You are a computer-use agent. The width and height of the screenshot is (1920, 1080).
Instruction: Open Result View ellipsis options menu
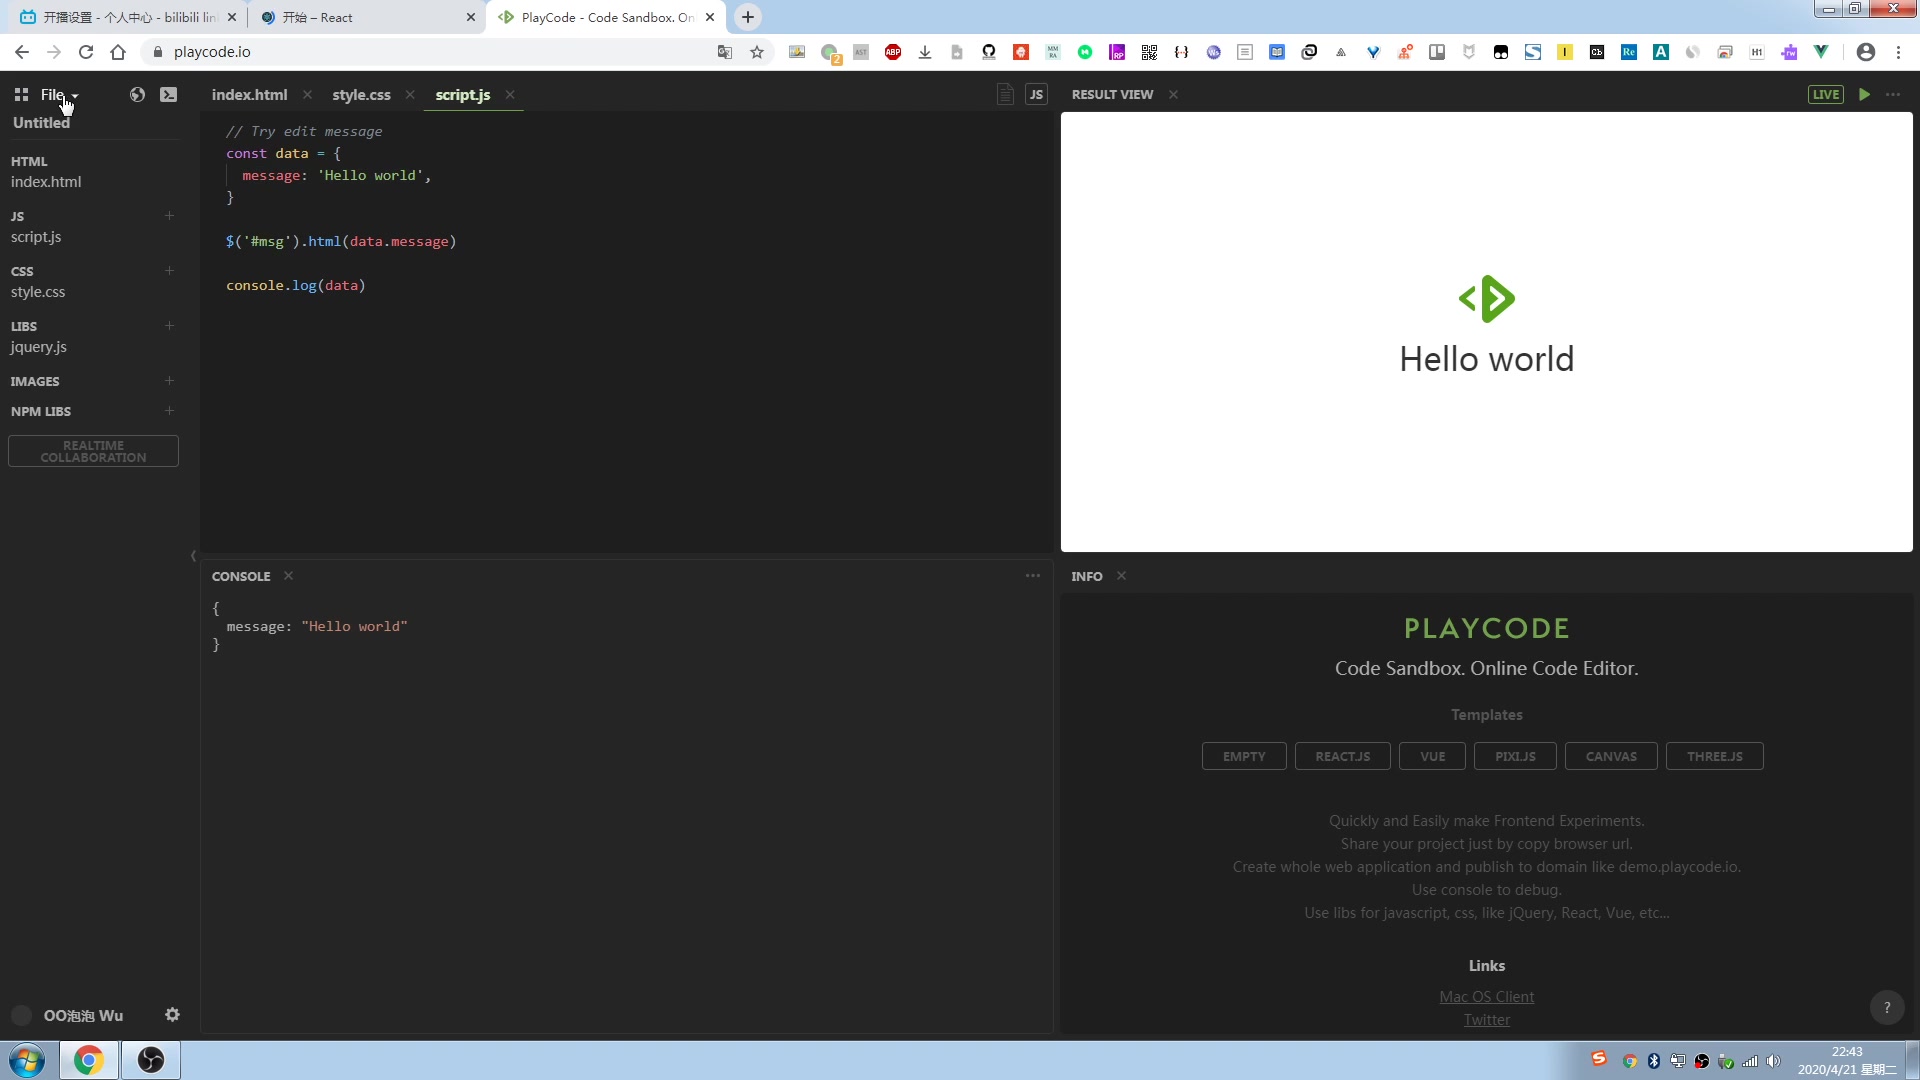tap(1893, 94)
